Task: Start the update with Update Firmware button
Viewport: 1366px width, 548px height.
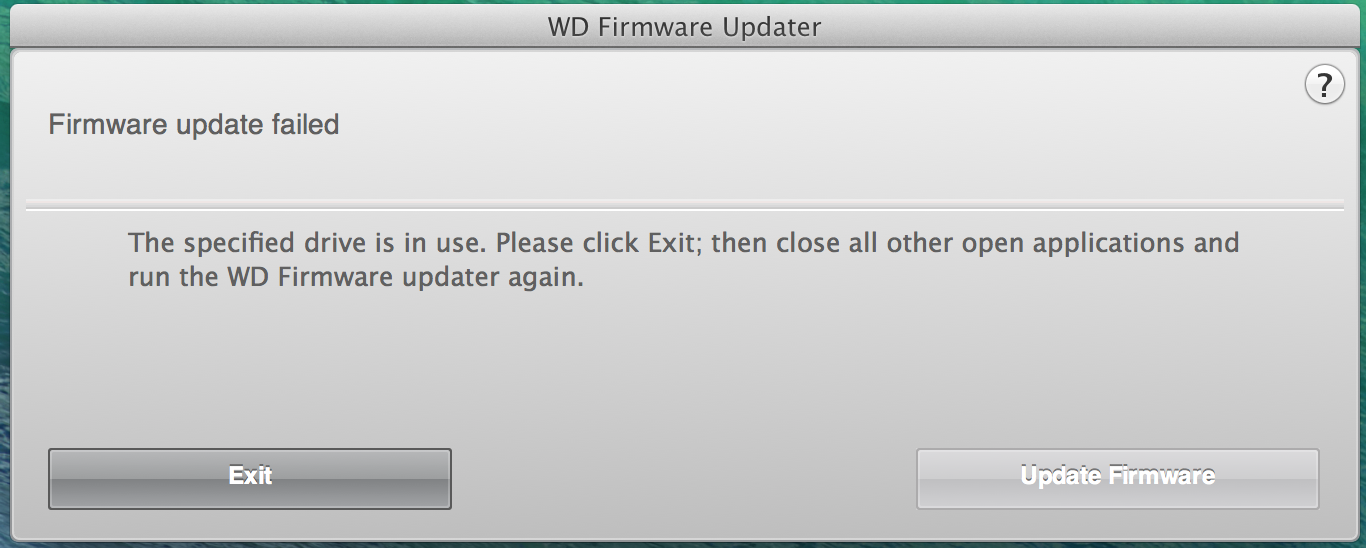Action: click(x=1118, y=478)
